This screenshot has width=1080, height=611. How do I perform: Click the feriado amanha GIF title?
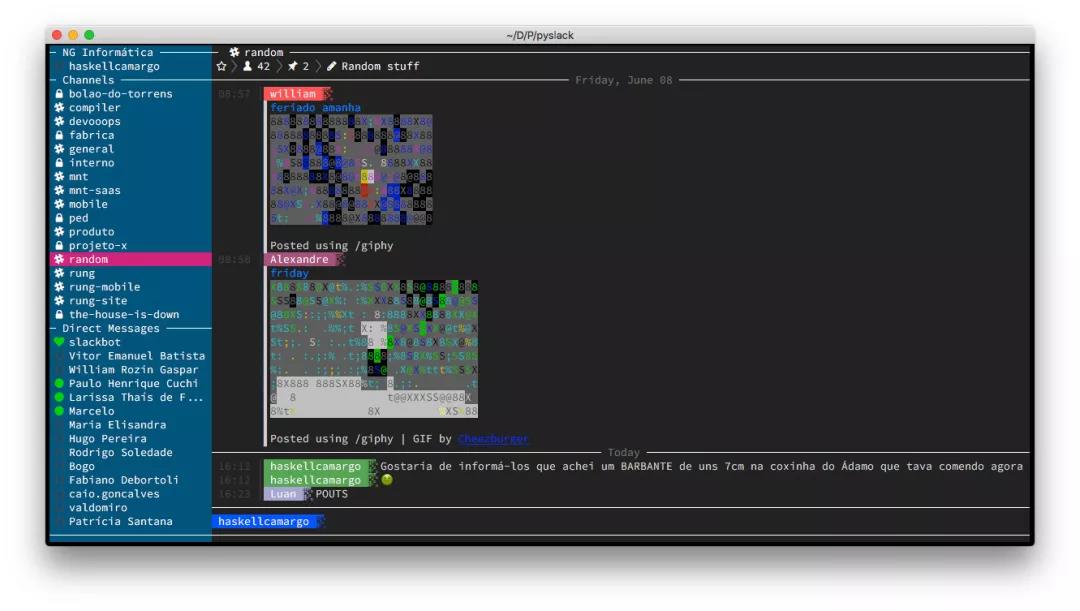tap(315, 107)
